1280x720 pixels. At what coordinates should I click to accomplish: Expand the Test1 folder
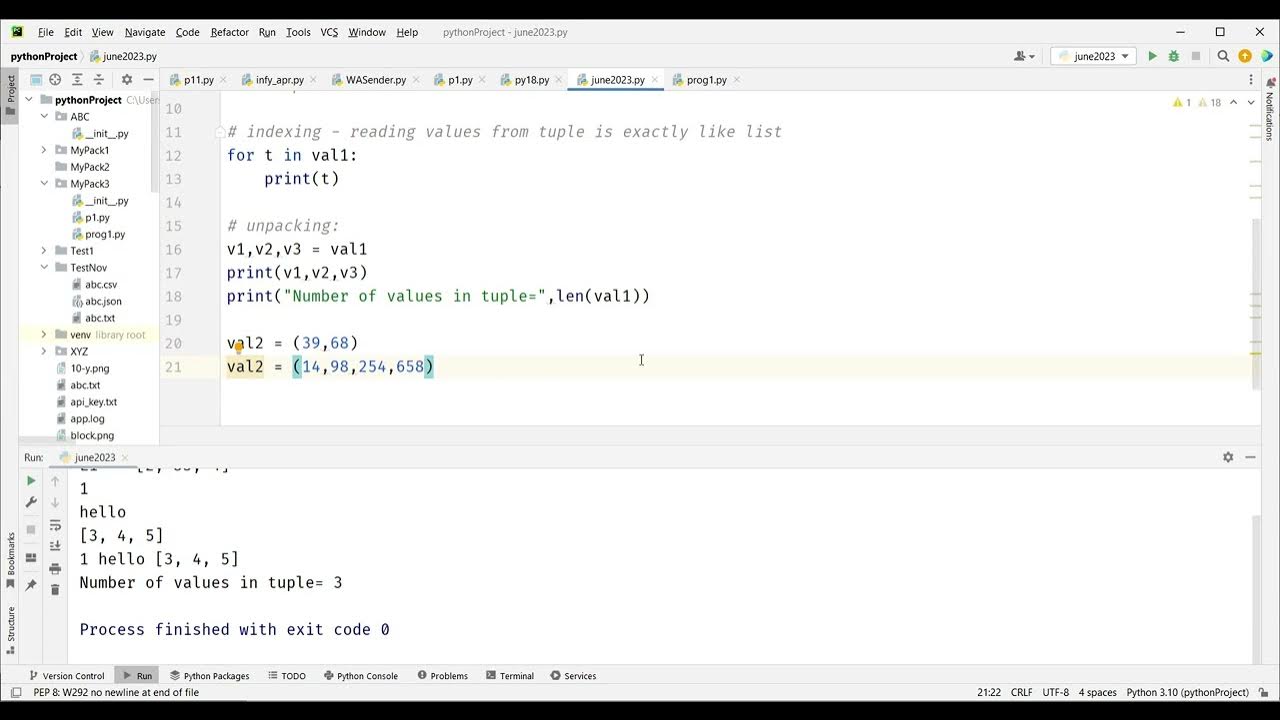(x=44, y=251)
